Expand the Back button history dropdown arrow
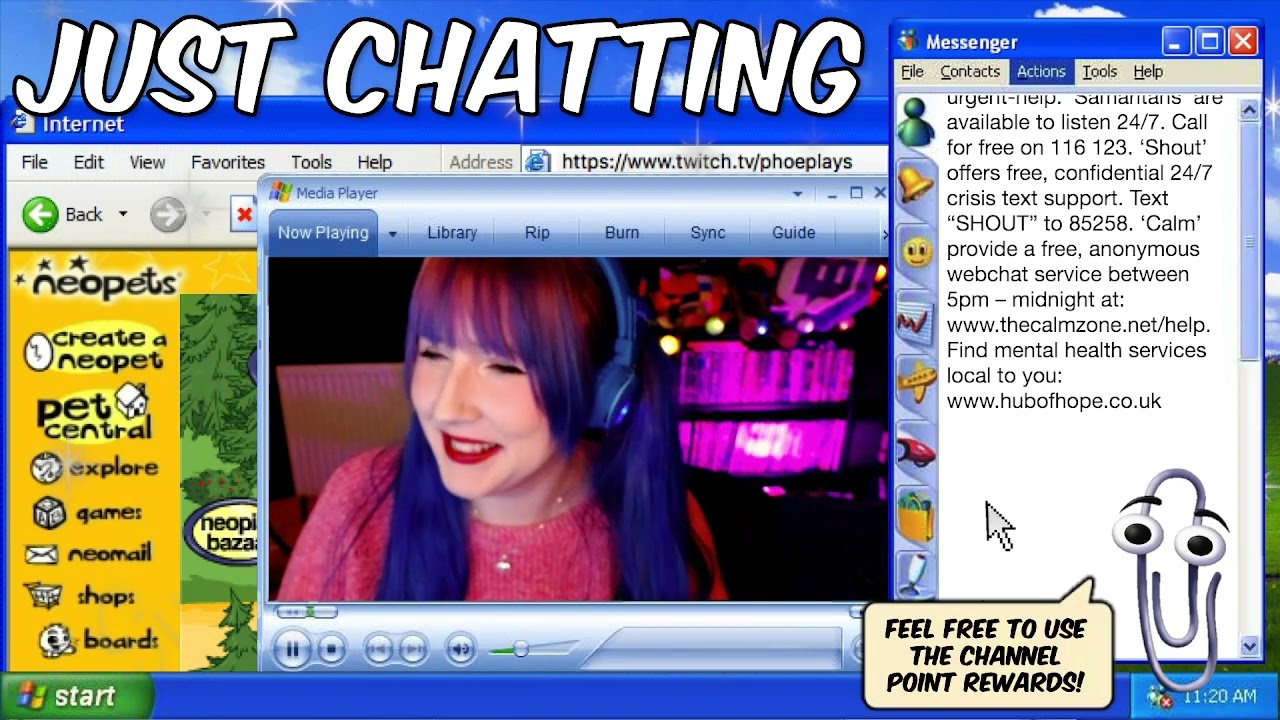Viewport: 1280px width, 720px height. tap(123, 214)
